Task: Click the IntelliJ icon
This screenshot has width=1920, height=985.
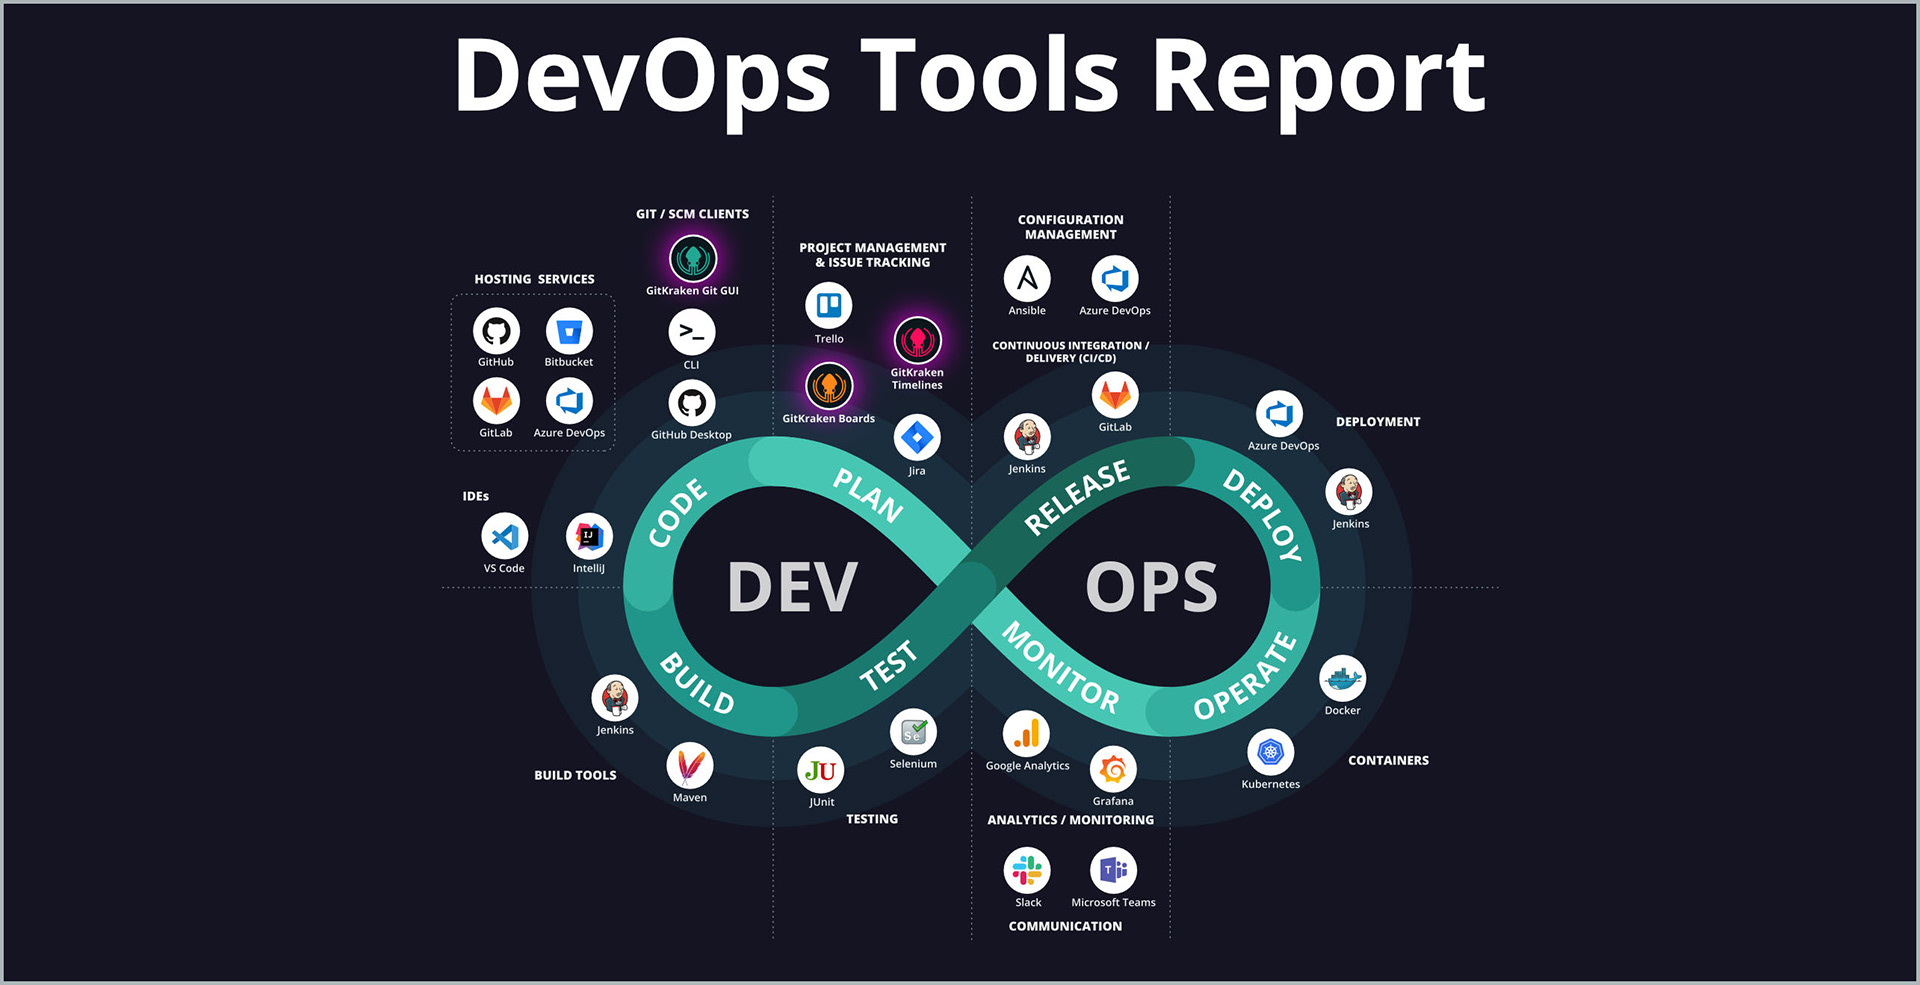Action: tap(589, 537)
